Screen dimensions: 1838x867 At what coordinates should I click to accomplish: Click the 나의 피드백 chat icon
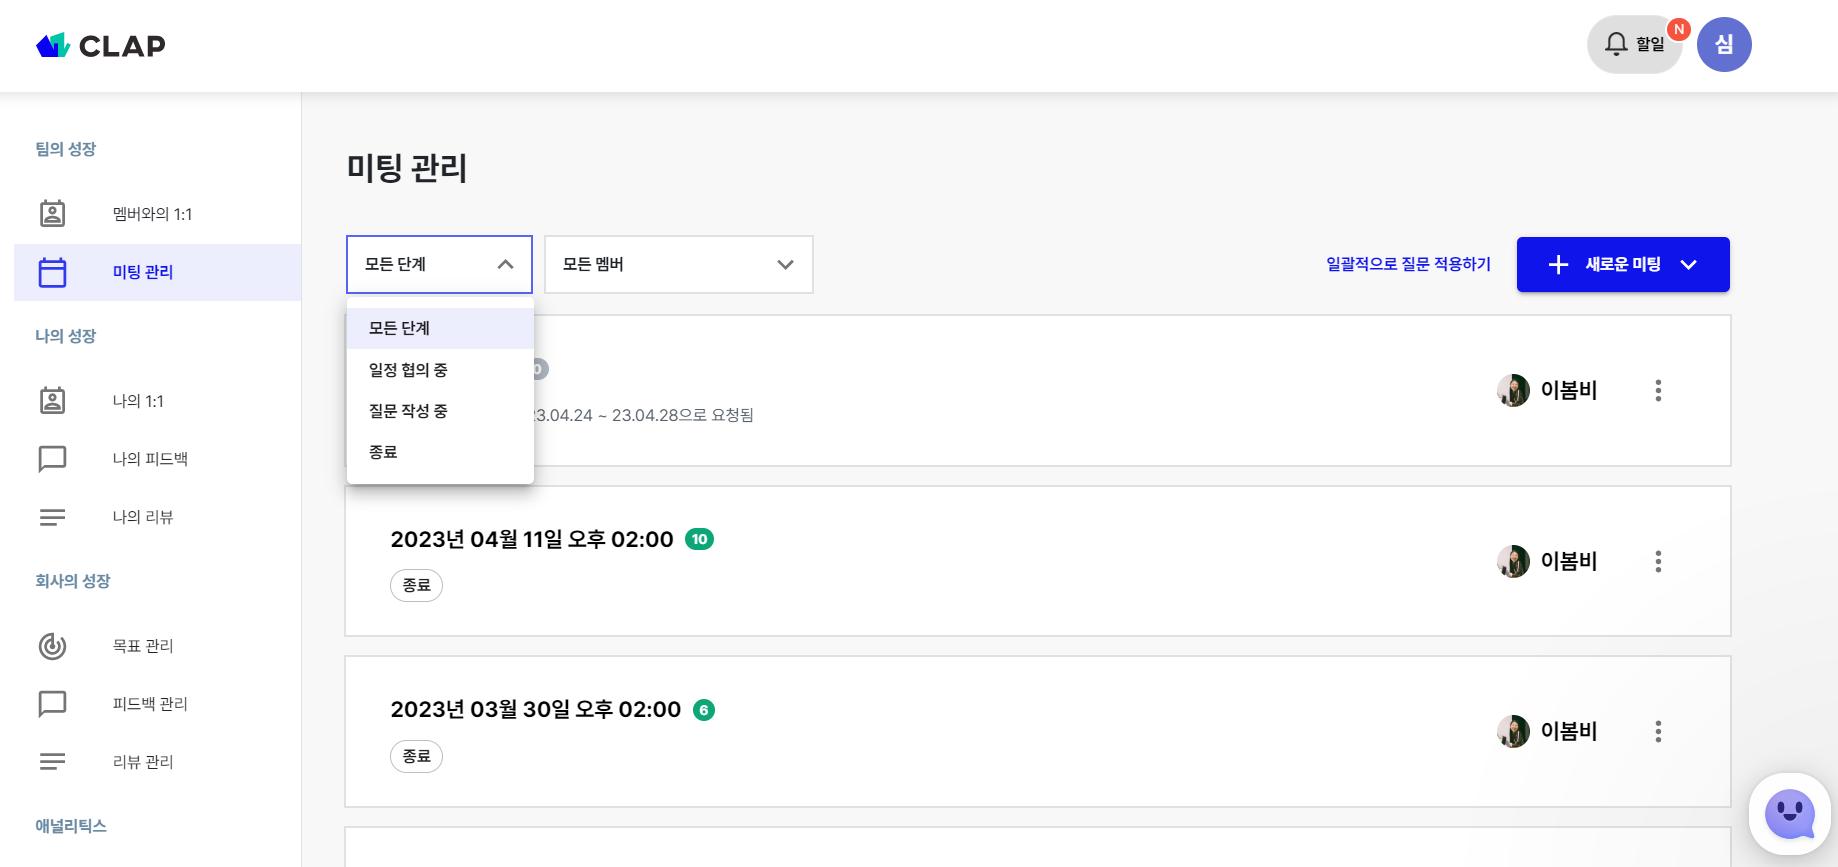(52, 459)
